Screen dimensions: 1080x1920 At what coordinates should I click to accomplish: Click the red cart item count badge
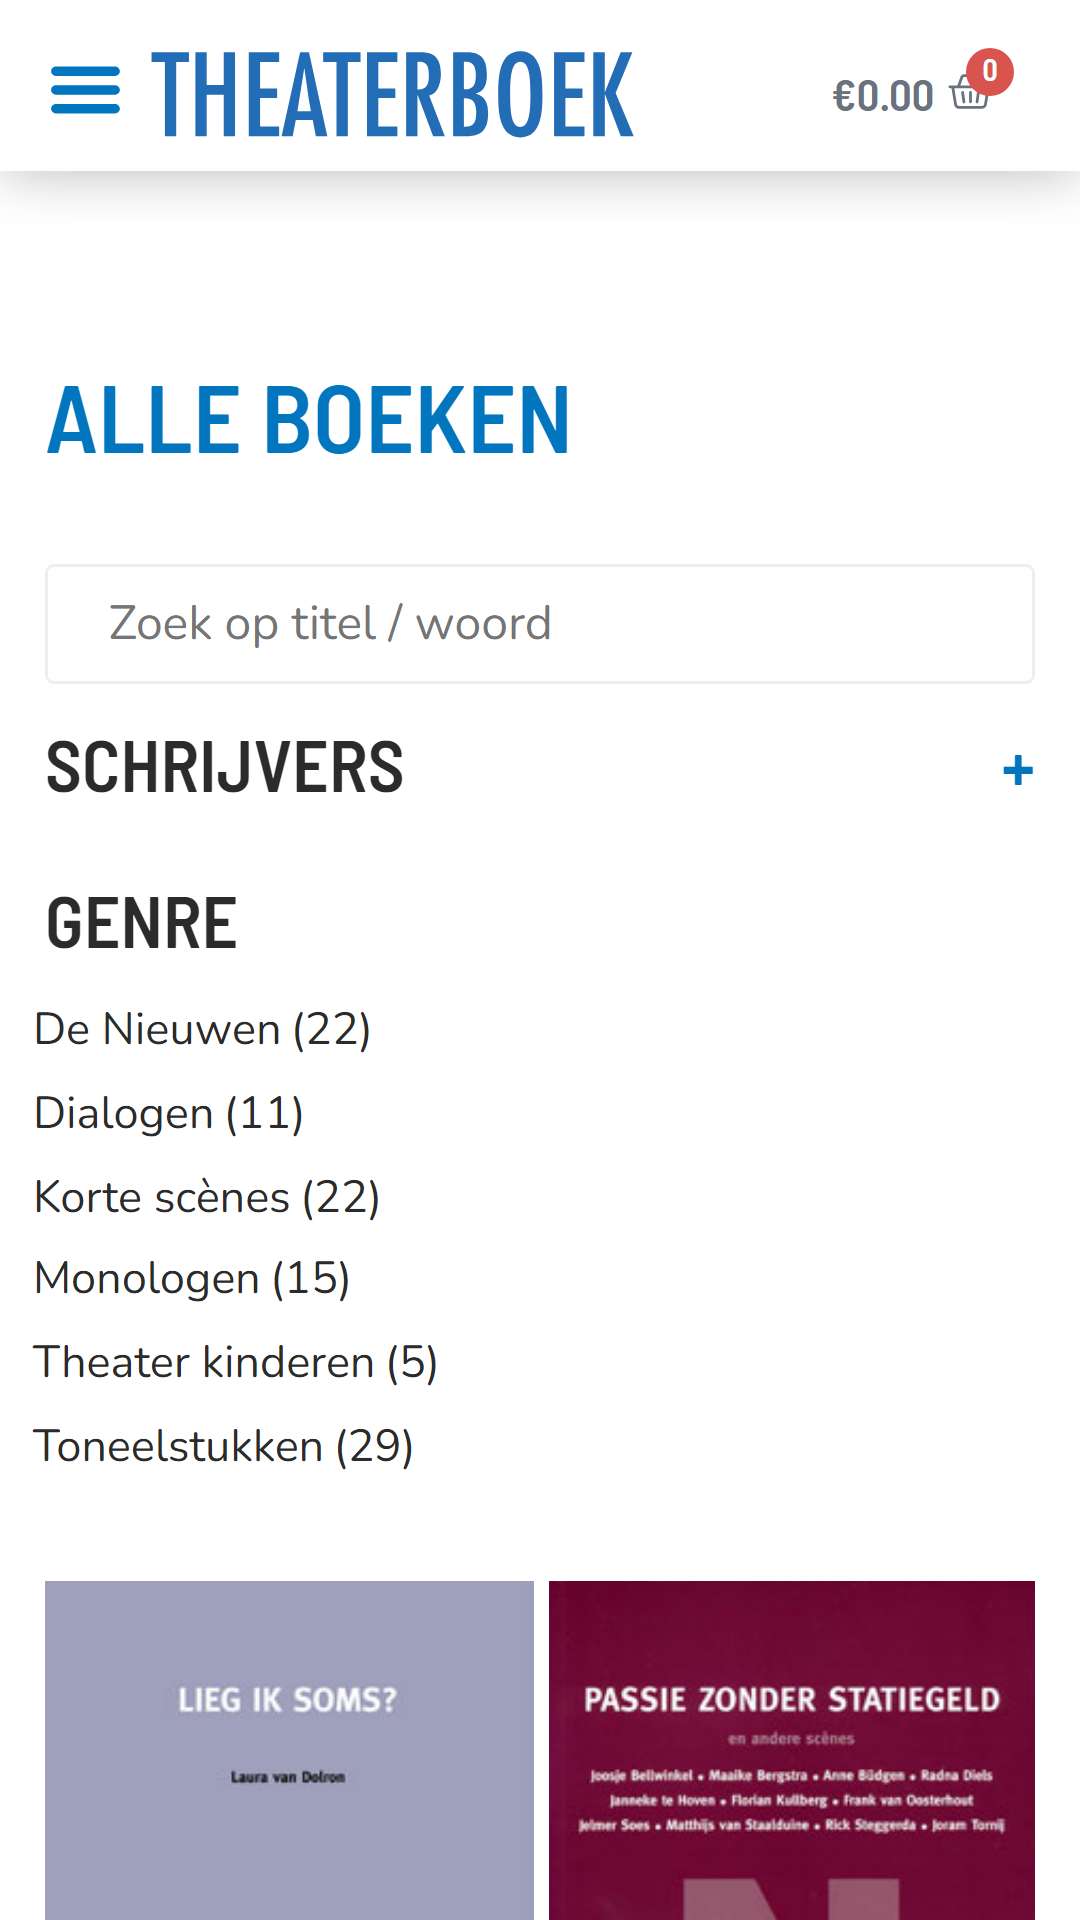(990, 71)
